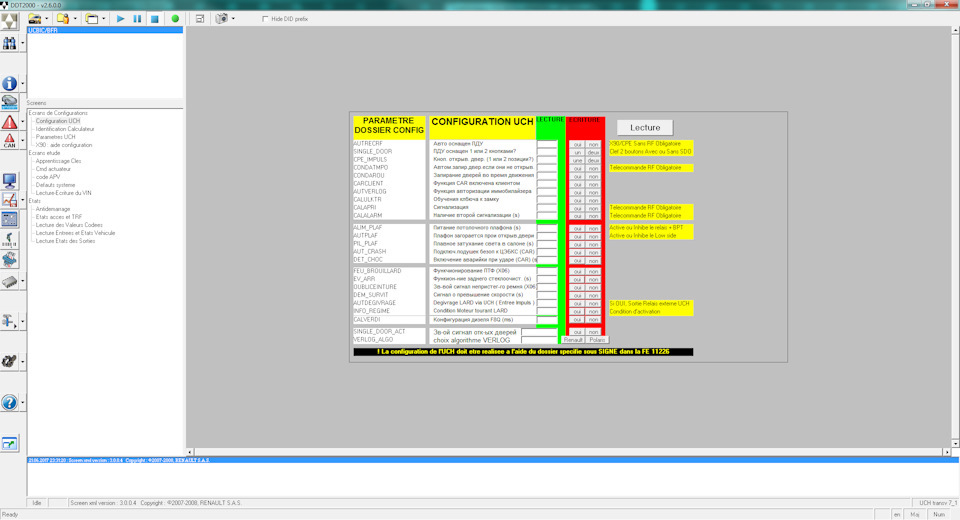Click the window with green arrow icon
This screenshot has height=520, width=960.
(x=9, y=443)
